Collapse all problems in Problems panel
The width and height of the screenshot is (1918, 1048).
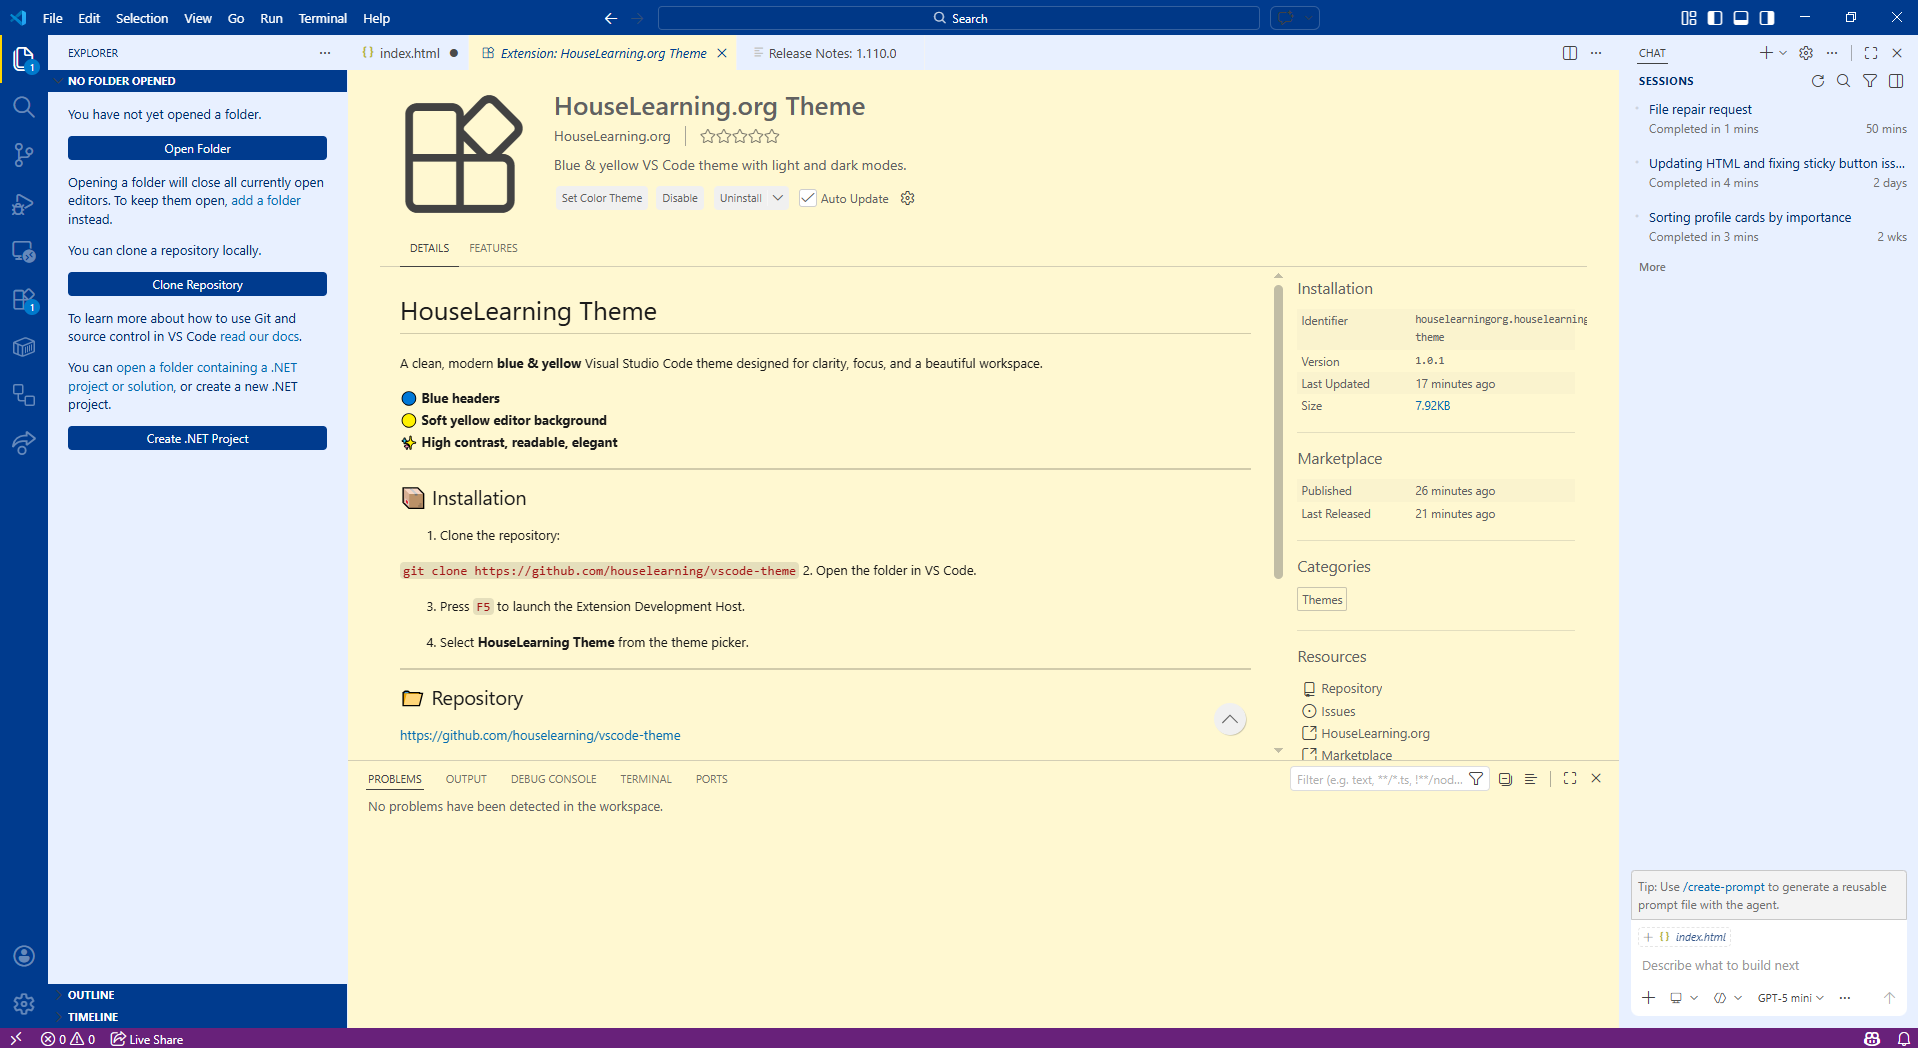(1505, 779)
